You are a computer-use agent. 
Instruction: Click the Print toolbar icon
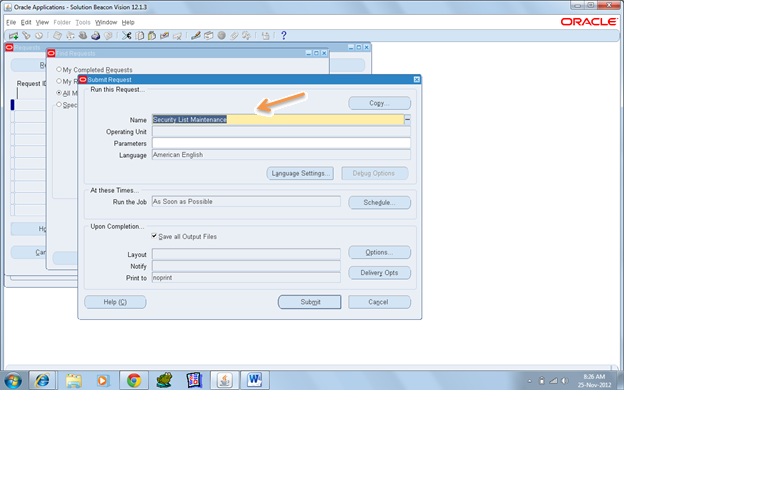point(96,36)
